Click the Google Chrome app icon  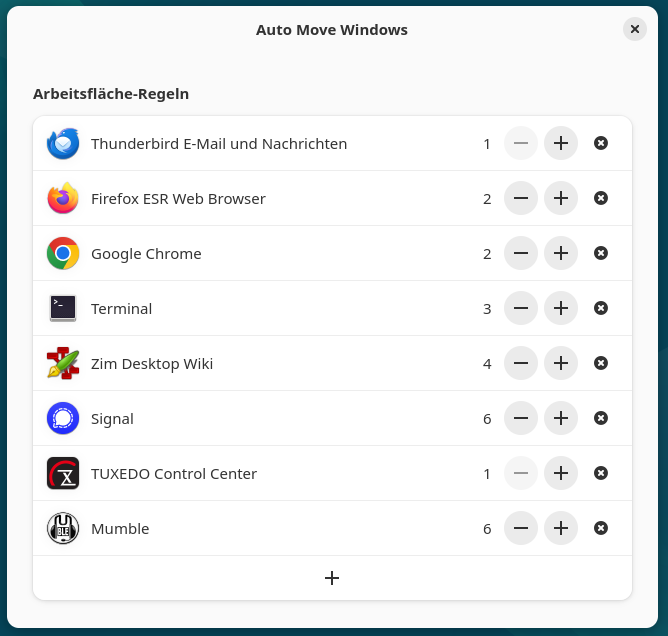point(63,253)
